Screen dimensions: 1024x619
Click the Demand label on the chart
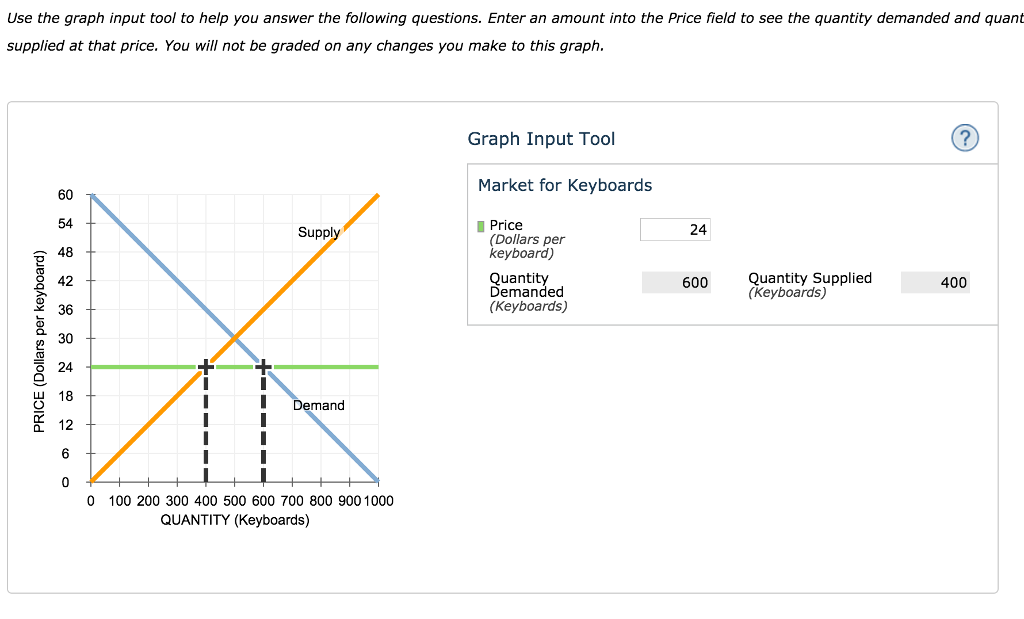(318, 405)
